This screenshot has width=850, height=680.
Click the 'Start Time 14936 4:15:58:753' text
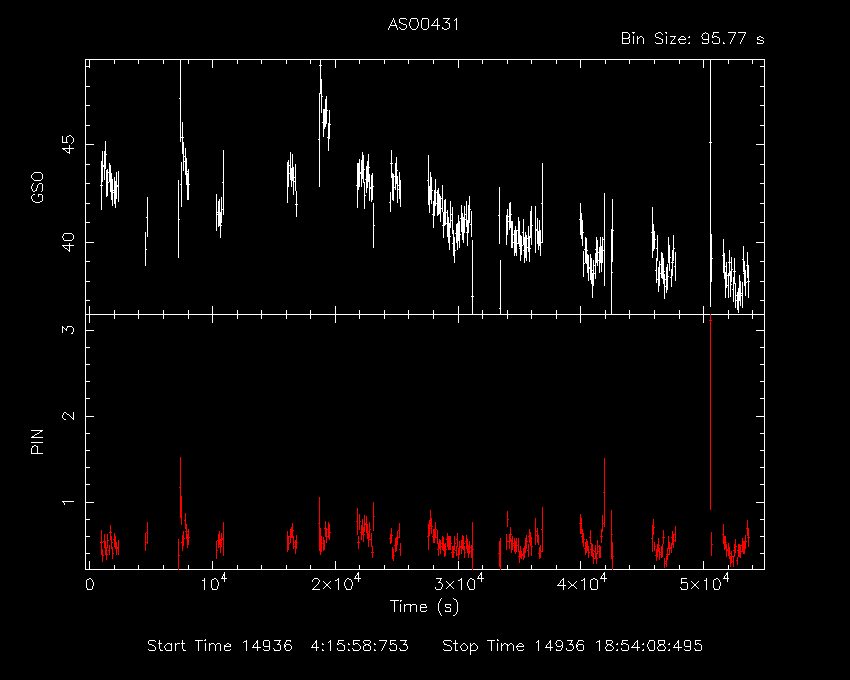pos(278,646)
